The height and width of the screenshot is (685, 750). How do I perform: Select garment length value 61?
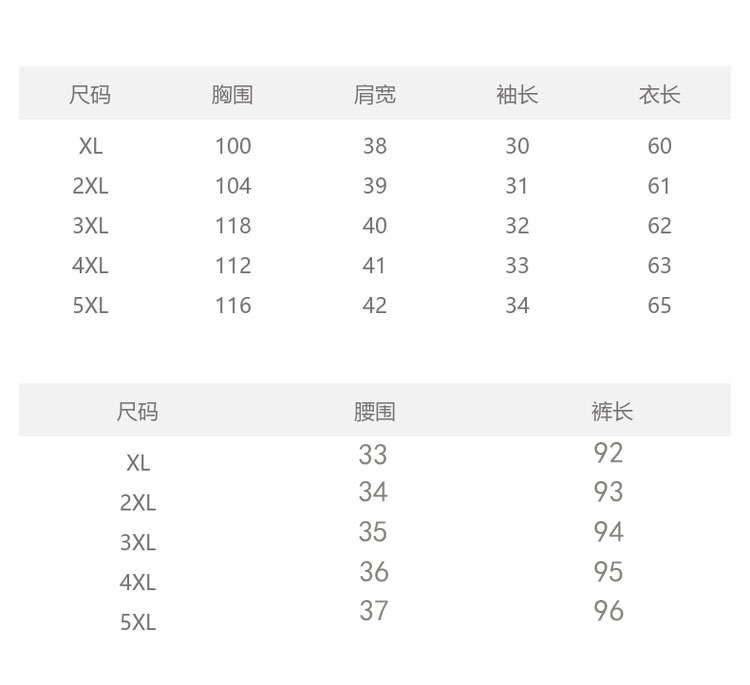[x=659, y=186]
